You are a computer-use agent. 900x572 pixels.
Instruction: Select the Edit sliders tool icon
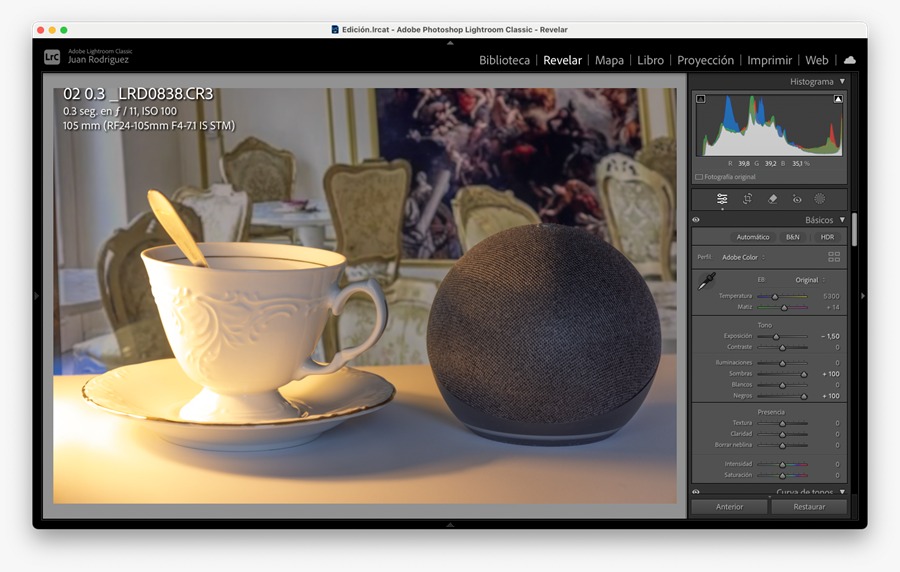722,199
